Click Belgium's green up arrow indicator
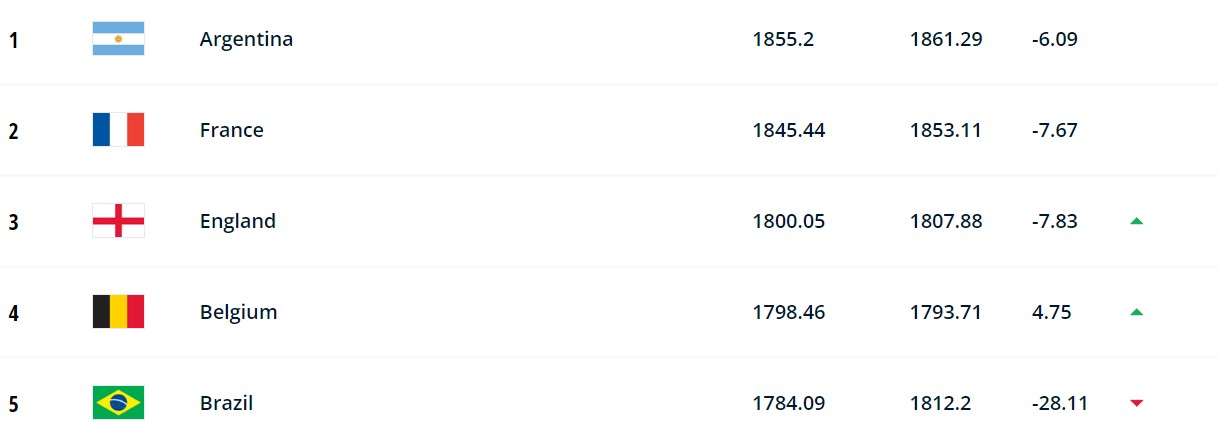This screenshot has width=1218, height=444. (1136, 312)
